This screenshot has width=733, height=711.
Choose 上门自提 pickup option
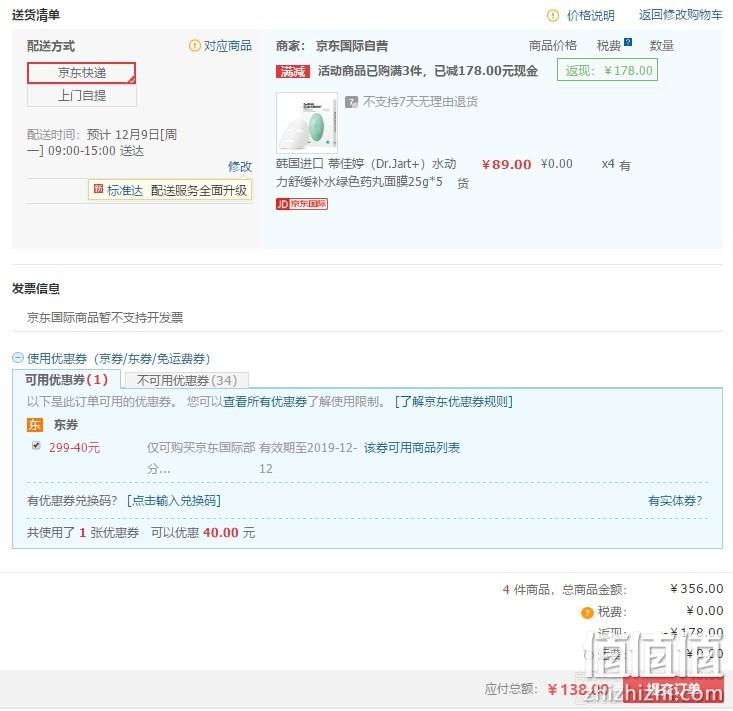point(82,96)
